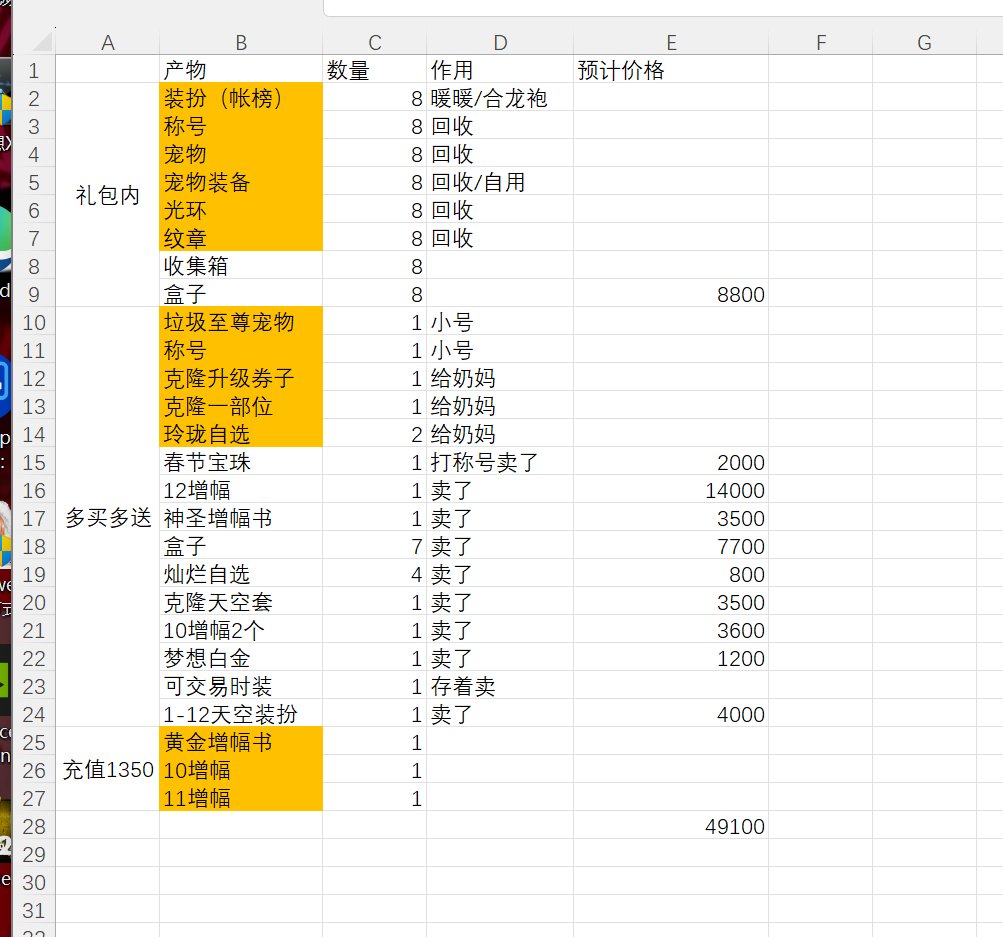Click the cell 宠物装备
1003x937 pixels.
pos(241,182)
